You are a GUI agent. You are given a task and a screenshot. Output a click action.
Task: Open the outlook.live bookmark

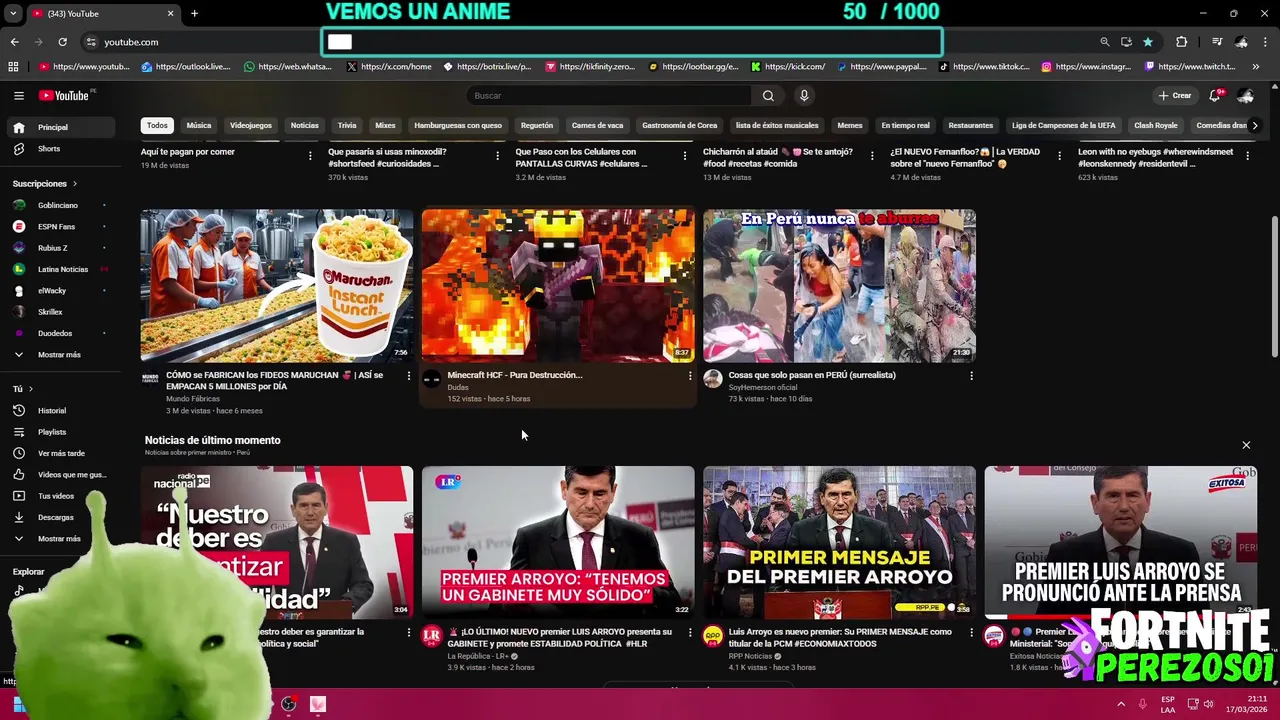(186, 67)
